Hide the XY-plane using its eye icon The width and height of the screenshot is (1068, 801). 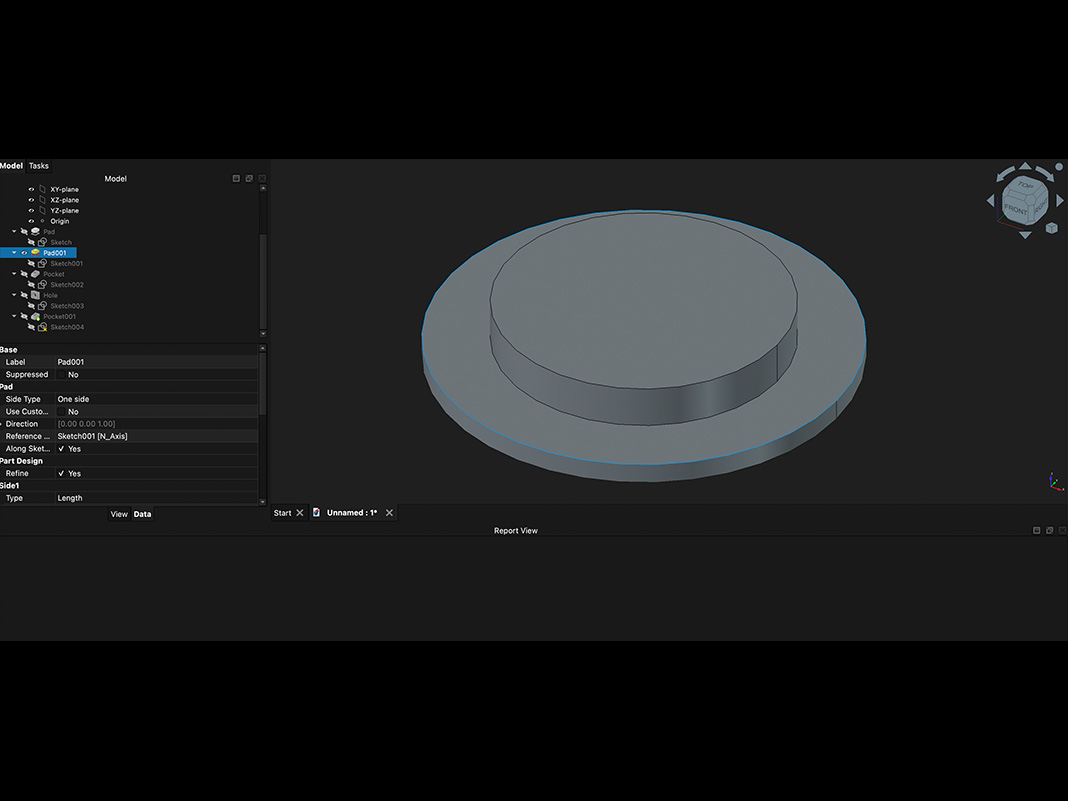coord(31,189)
